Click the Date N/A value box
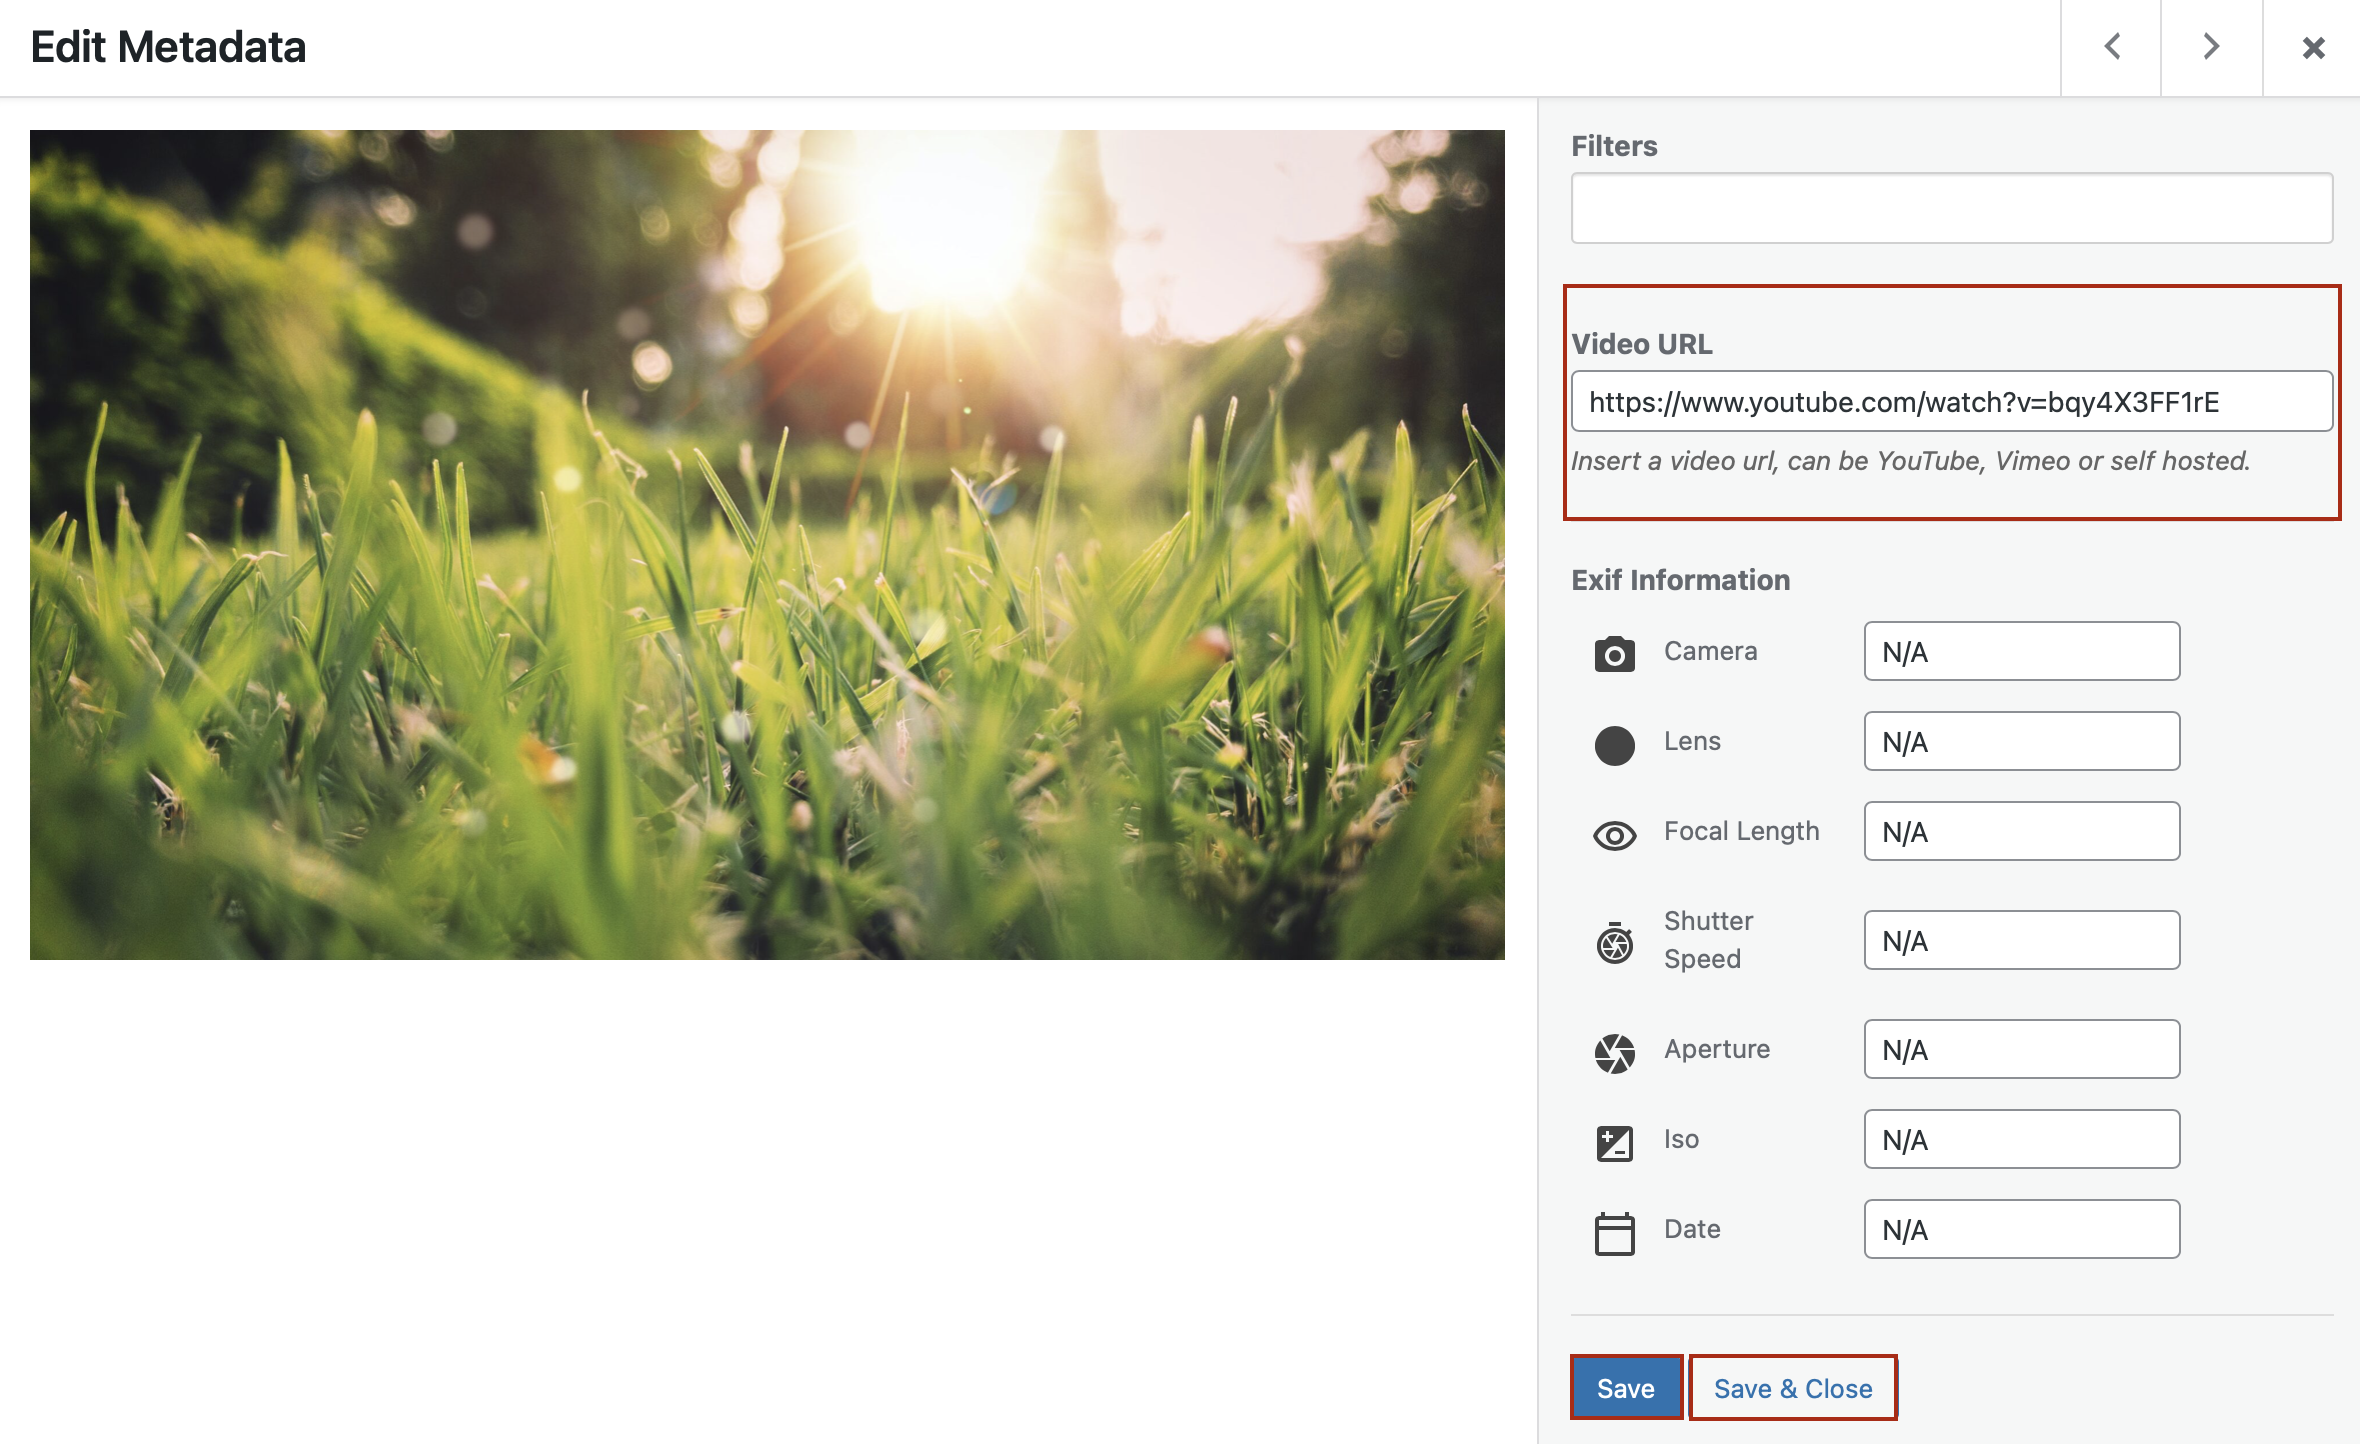 2022,1228
